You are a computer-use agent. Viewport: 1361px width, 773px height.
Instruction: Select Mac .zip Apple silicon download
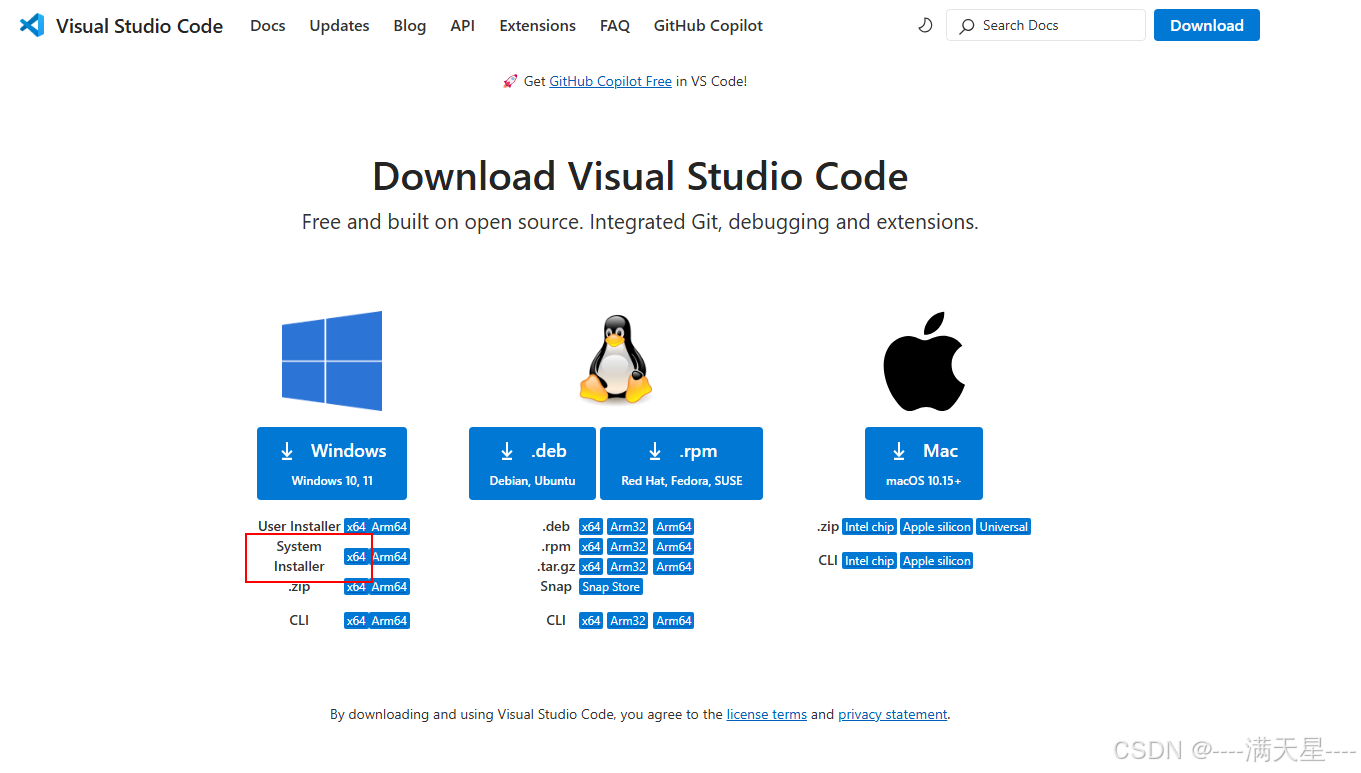tap(937, 527)
